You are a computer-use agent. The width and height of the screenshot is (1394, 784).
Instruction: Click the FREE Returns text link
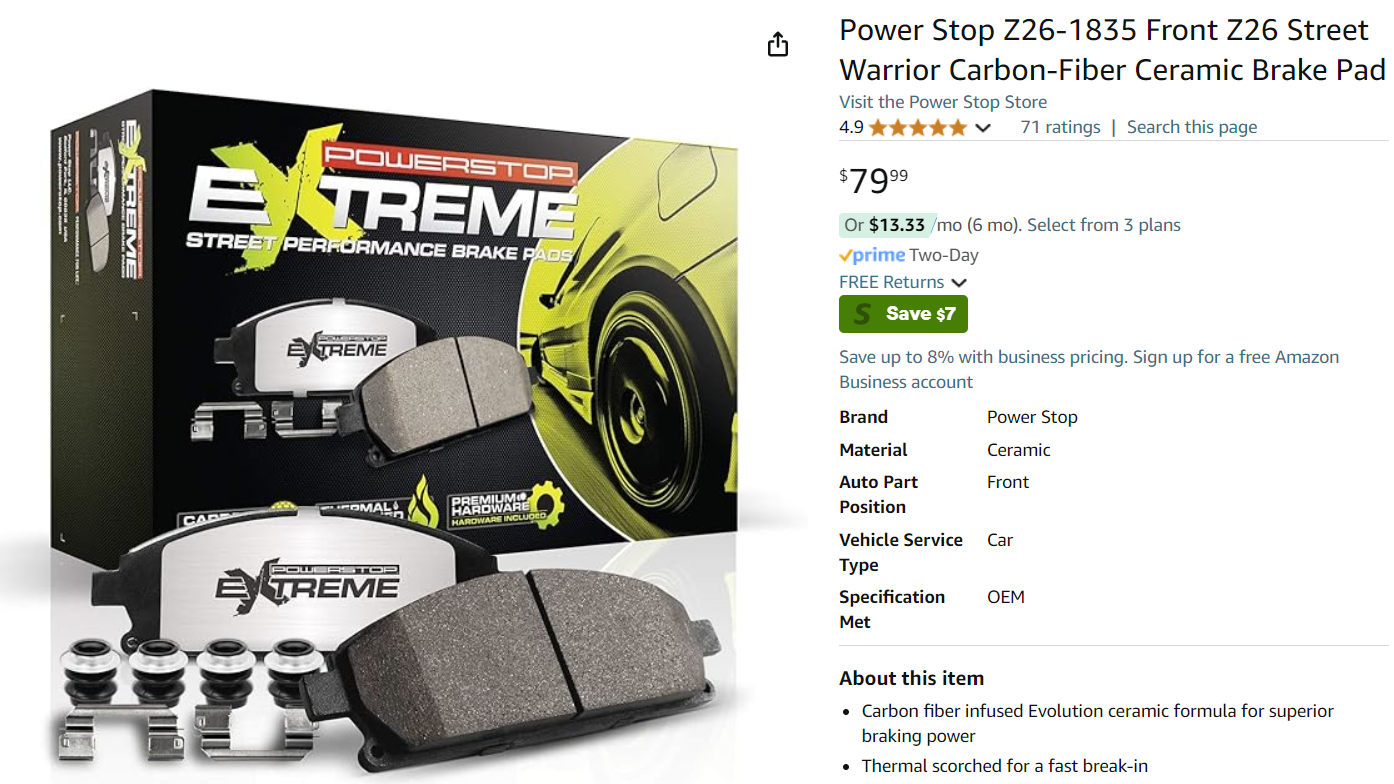[891, 282]
